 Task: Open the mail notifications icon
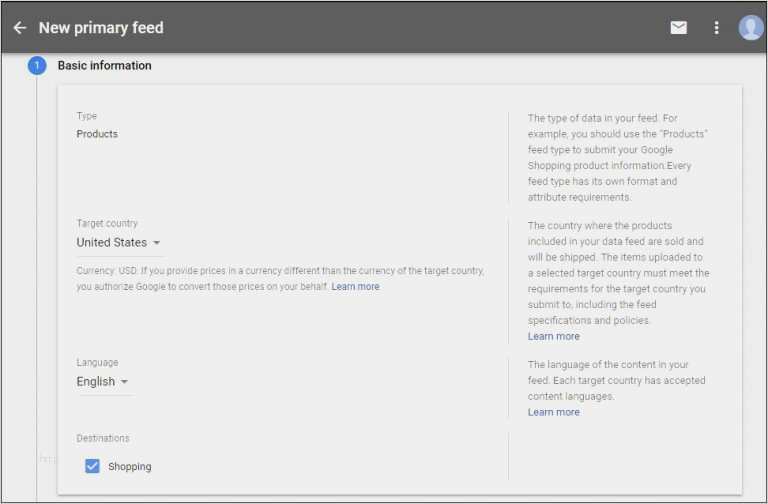click(679, 28)
